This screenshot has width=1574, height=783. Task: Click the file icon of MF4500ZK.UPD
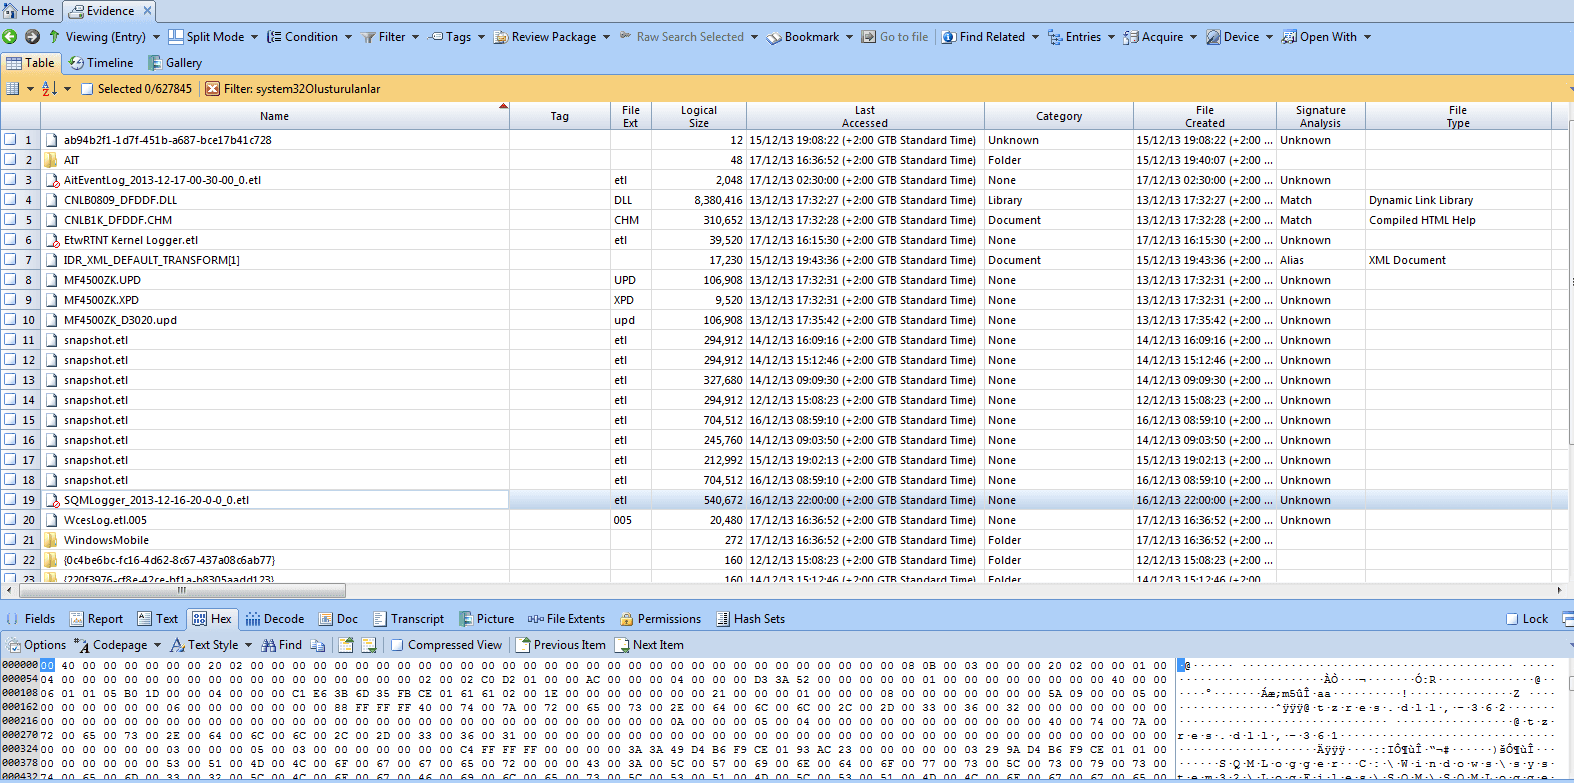51,280
